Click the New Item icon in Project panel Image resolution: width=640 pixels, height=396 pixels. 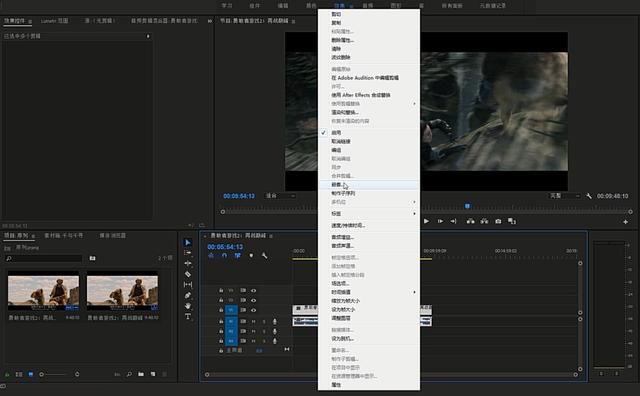(153, 374)
